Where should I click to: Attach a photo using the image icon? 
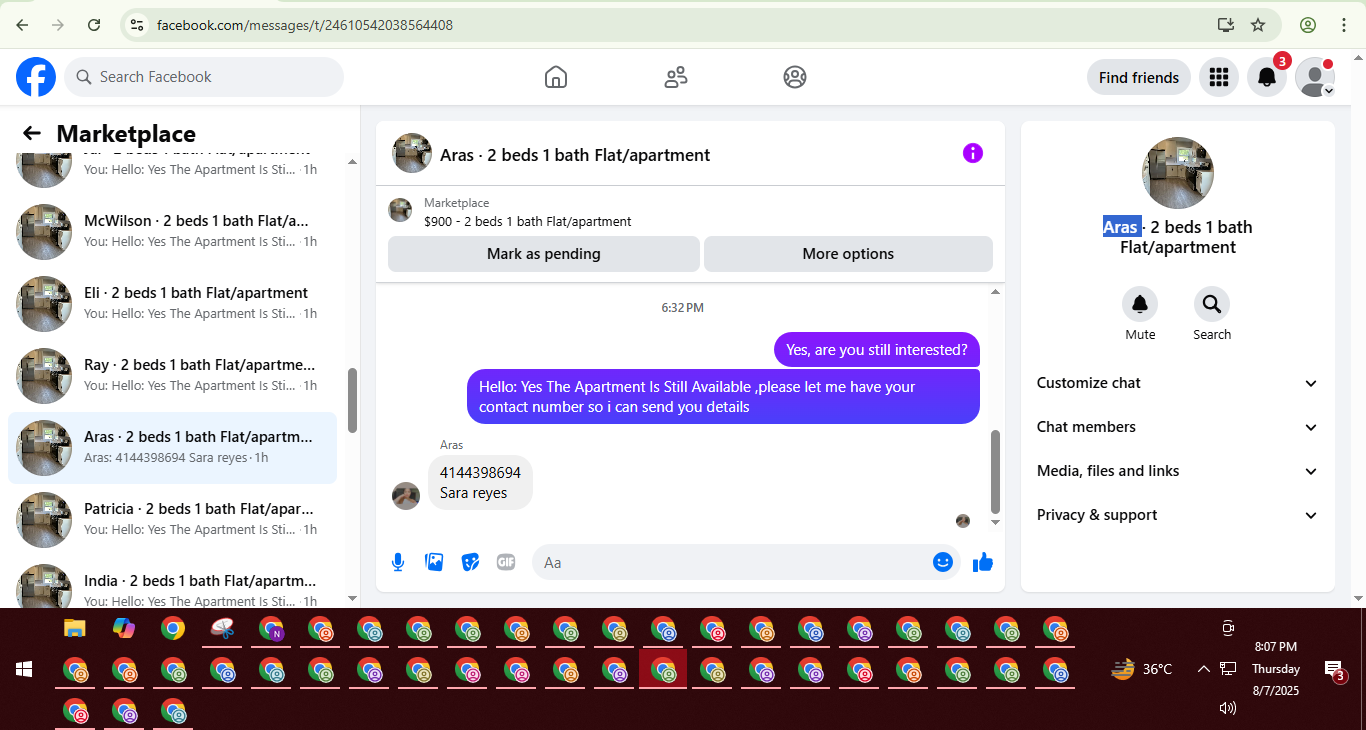coord(434,562)
